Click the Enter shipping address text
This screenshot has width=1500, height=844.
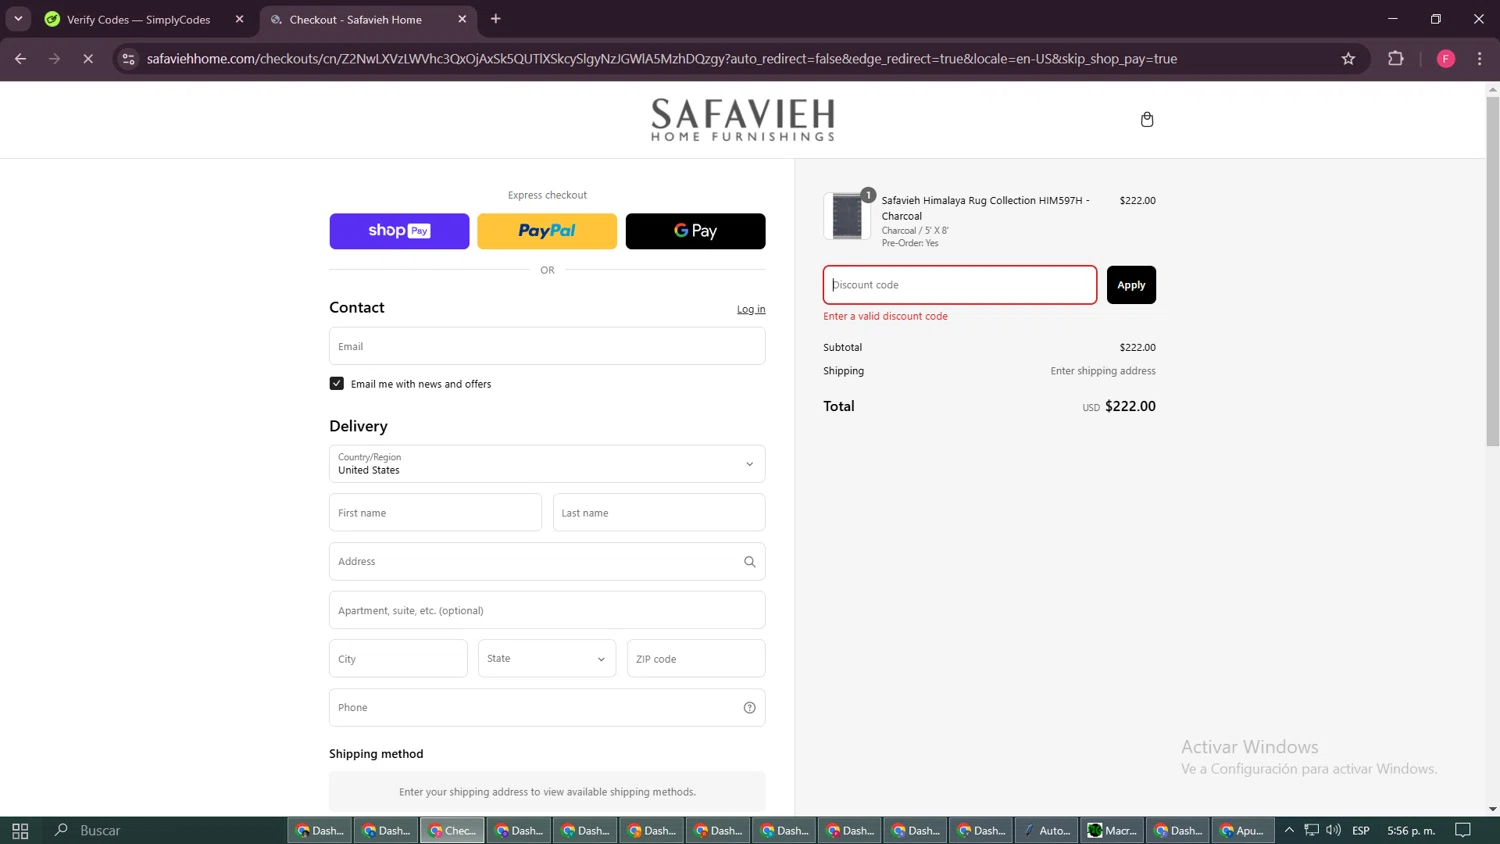coord(1103,371)
